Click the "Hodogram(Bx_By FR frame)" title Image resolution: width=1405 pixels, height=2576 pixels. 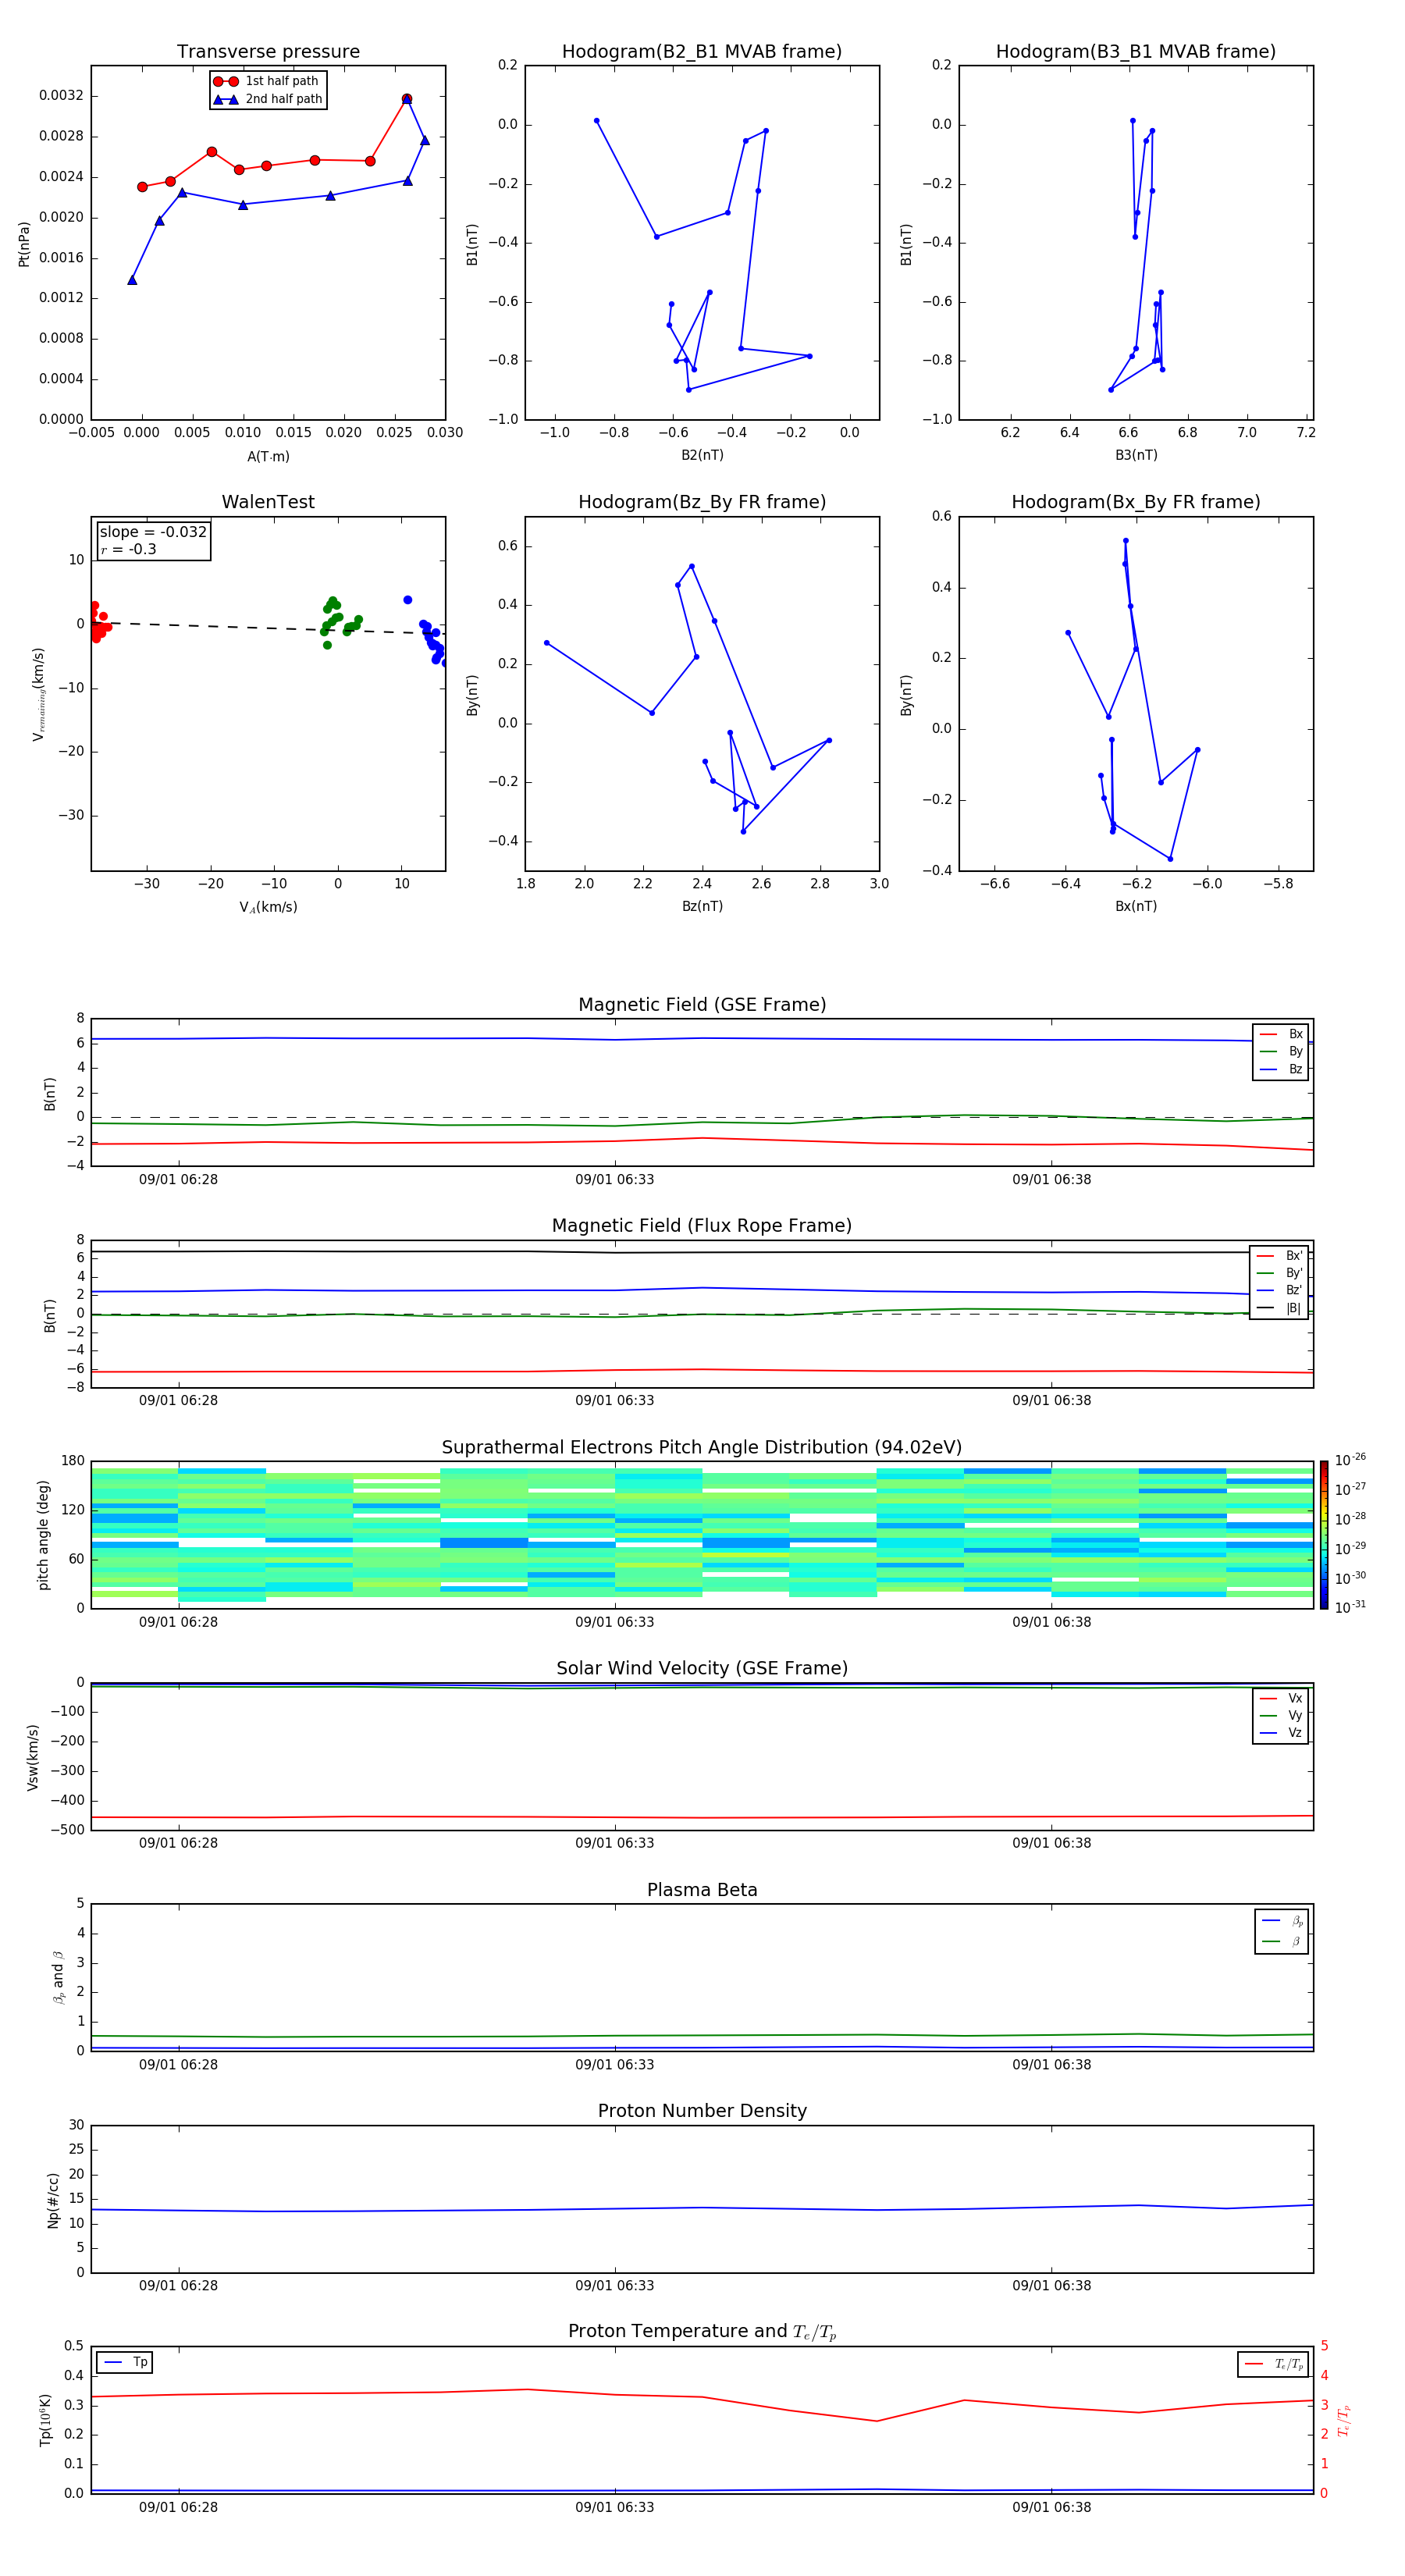[1135, 502]
